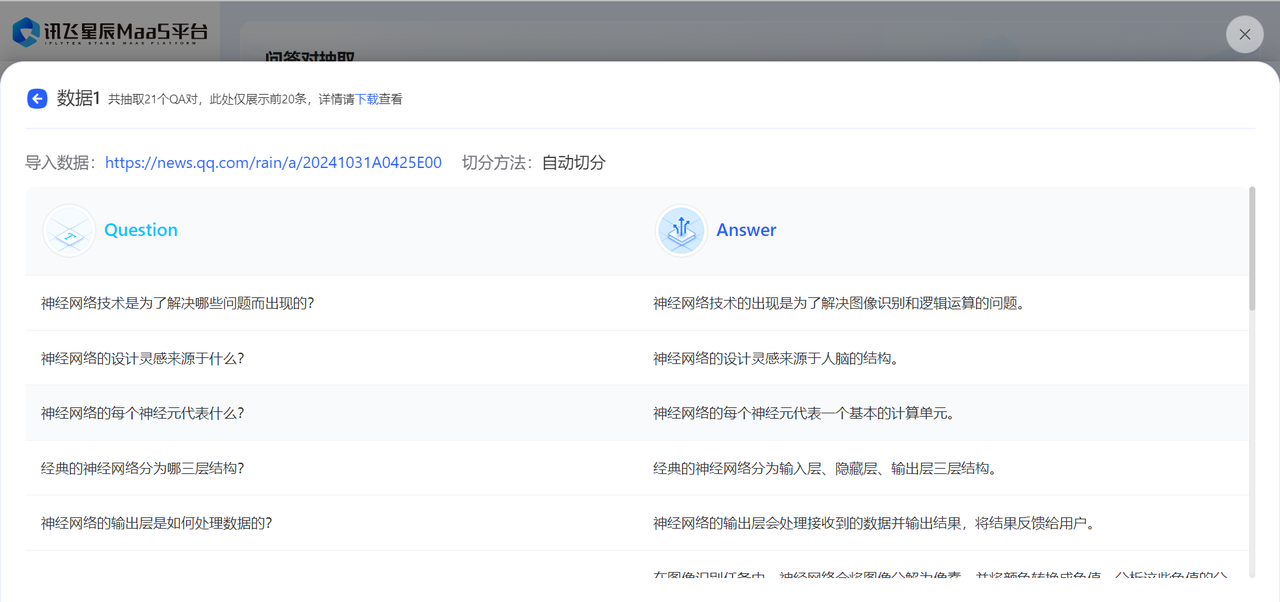Image resolution: width=1280 pixels, height=602 pixels.
Task: Select the answer listing 输入层、隐藏层、输出层
Action: click(x=824, y=468)
